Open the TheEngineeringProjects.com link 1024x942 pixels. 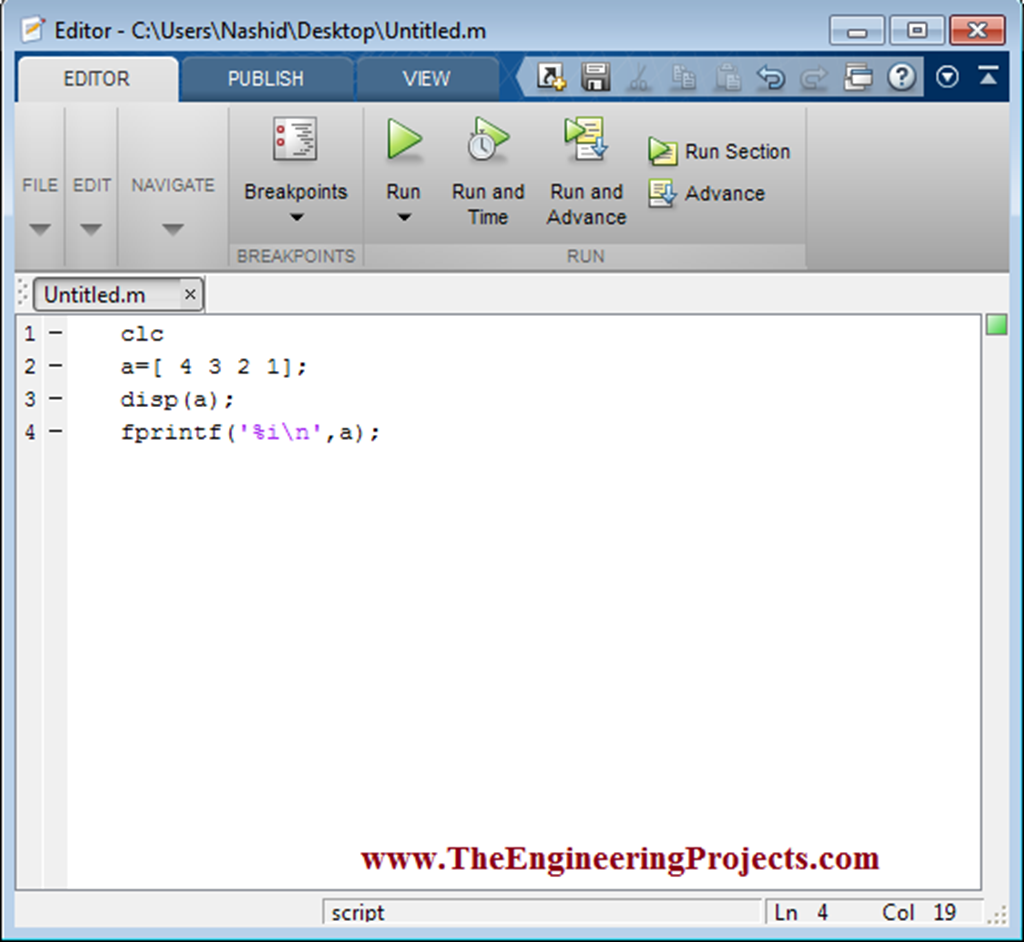point(620,858)
